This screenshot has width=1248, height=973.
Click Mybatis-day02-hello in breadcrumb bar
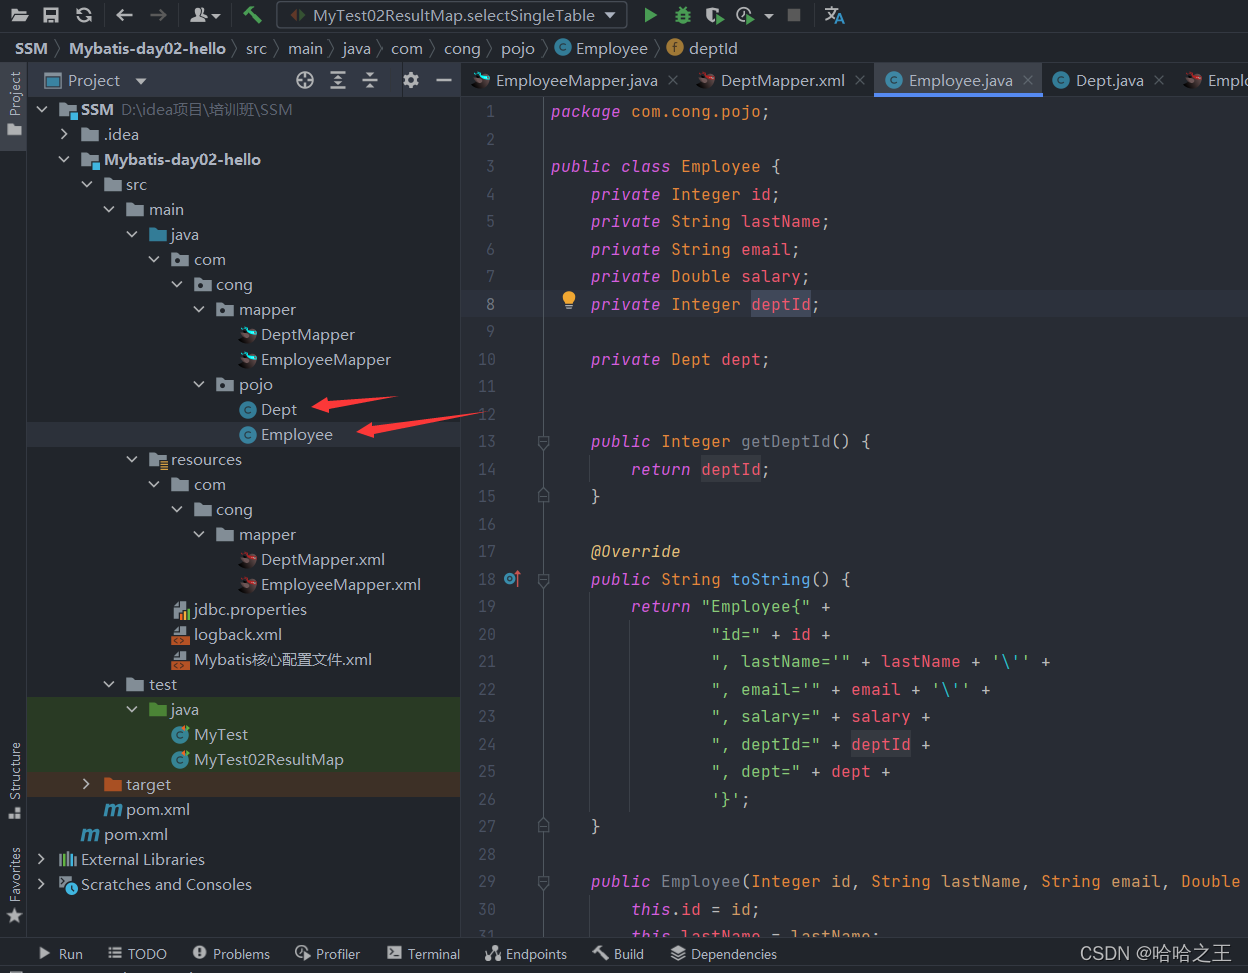pos(147,48)
